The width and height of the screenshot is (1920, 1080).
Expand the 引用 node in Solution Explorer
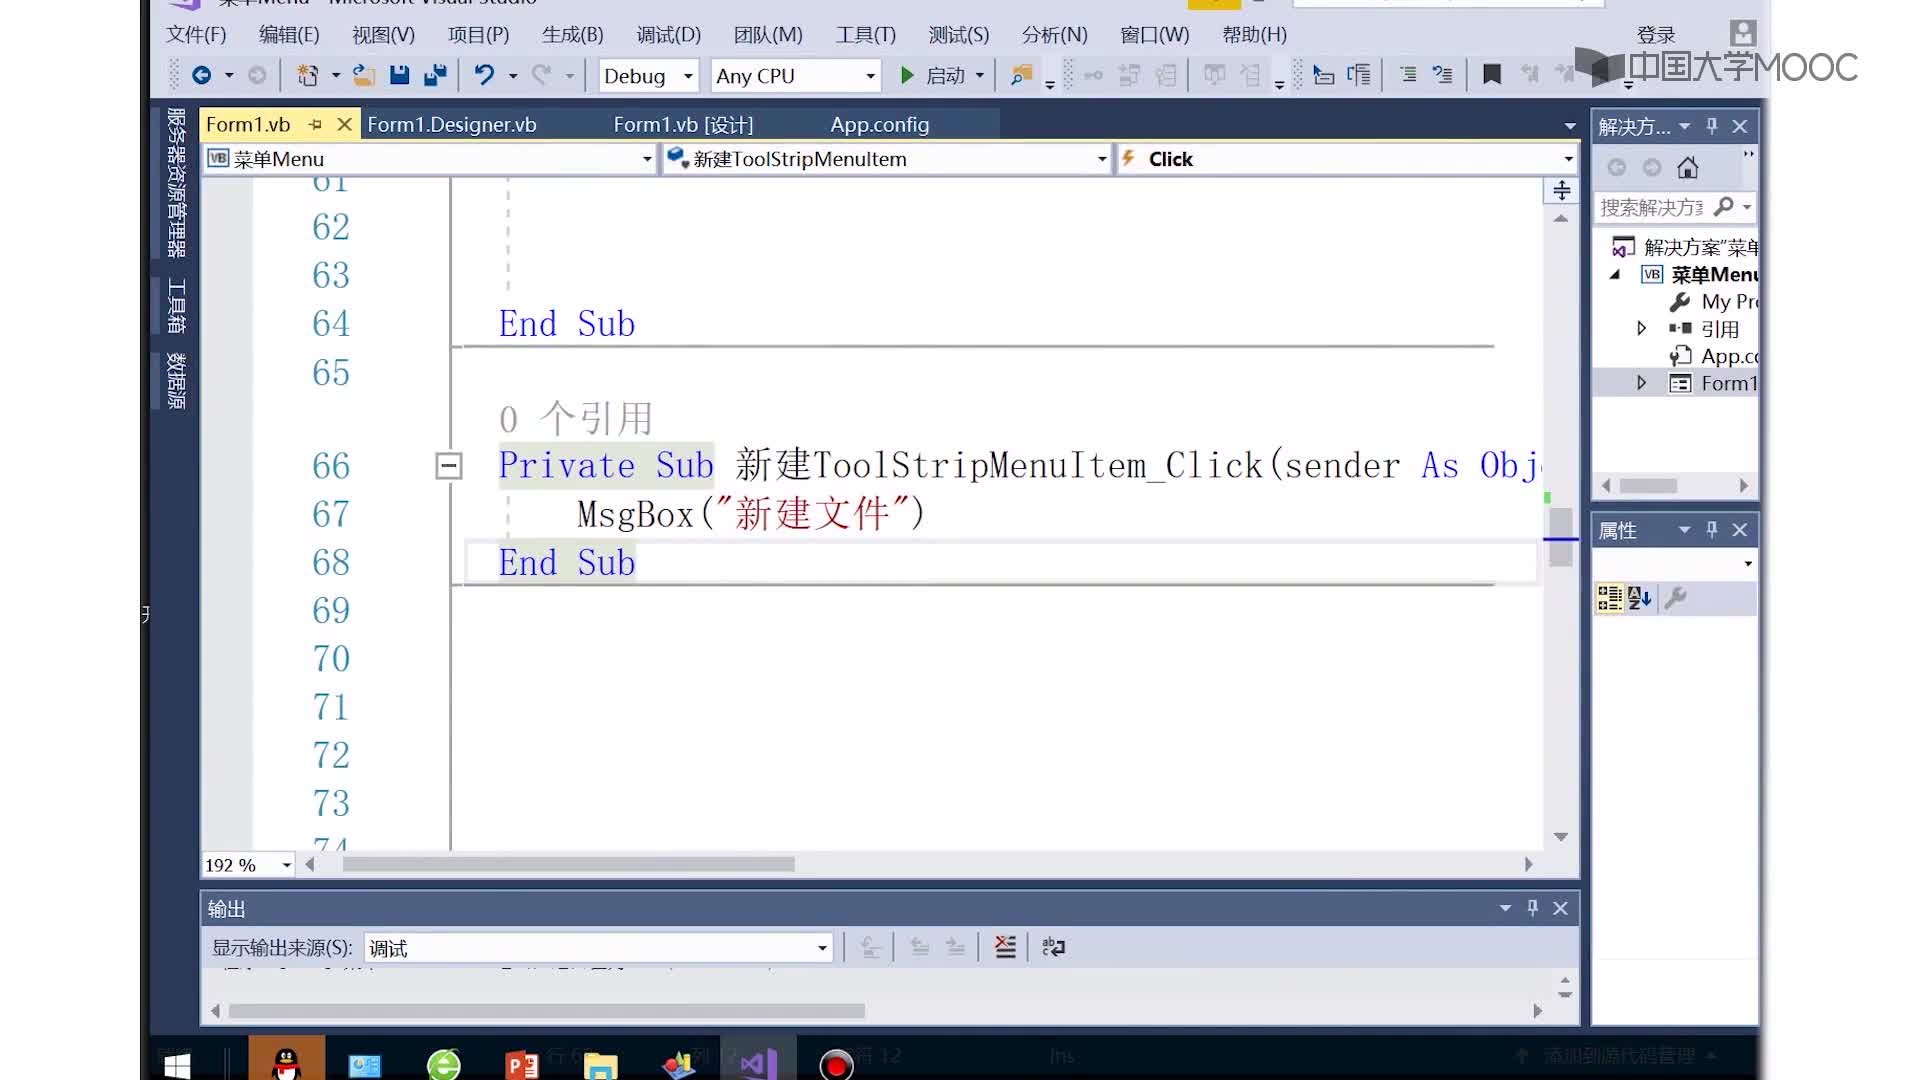pos(1641,328)
